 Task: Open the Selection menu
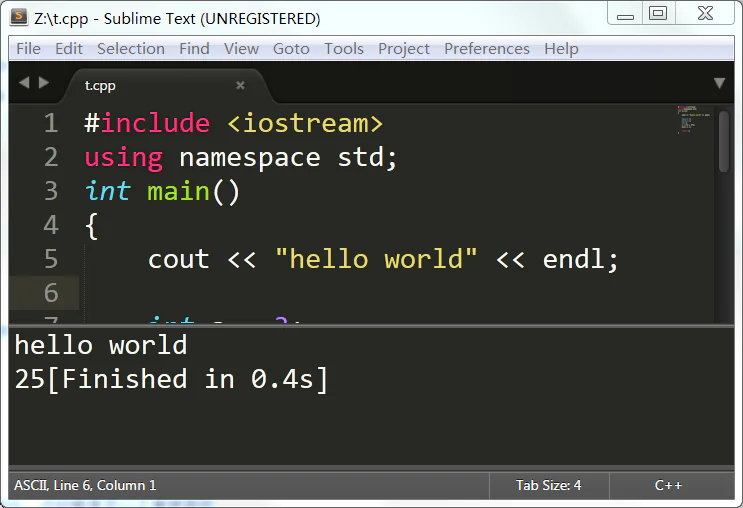coord(130,49)
